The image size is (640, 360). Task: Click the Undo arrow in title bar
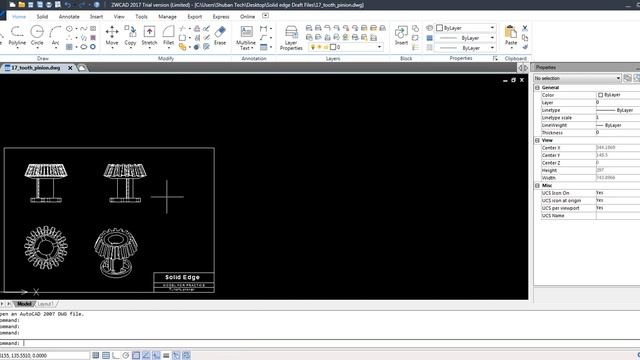(68, 5)
